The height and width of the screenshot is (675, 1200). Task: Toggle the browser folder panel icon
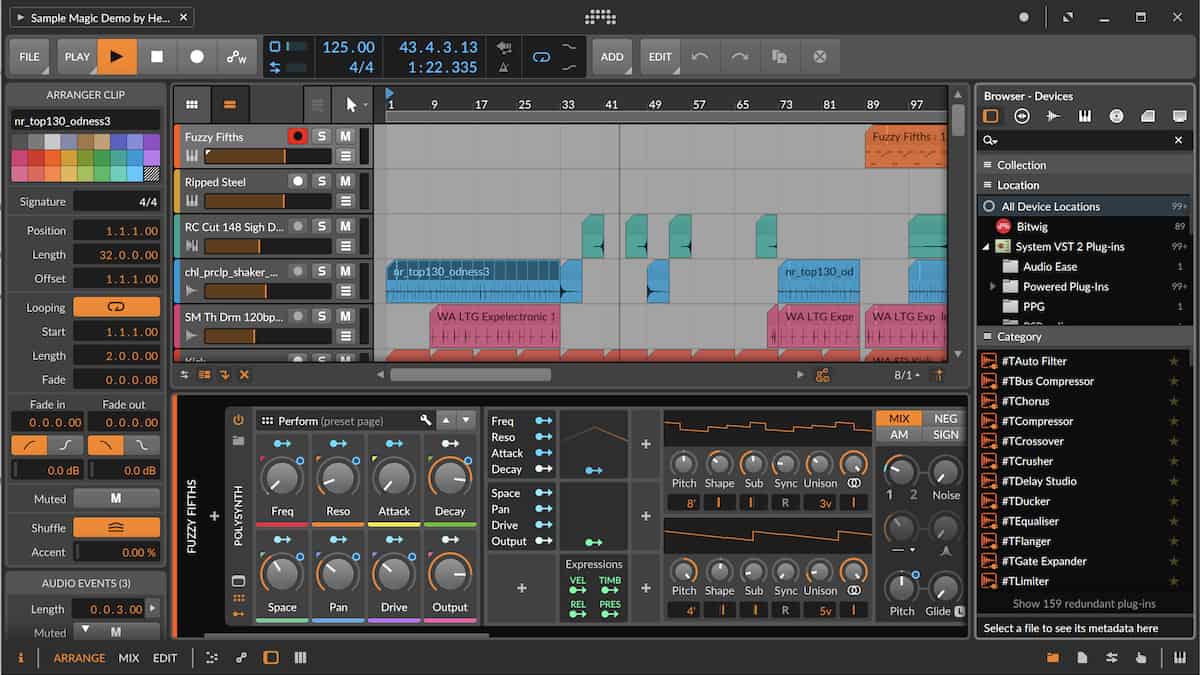(1052, 658)
